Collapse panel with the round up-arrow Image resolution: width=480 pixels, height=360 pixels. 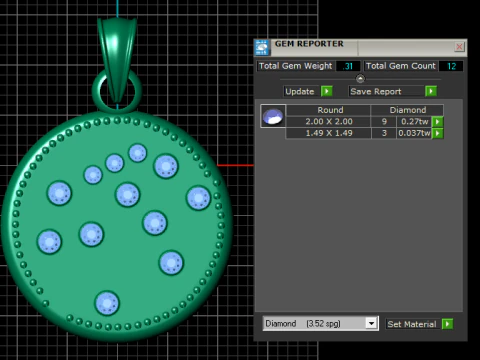pos(360,79)
